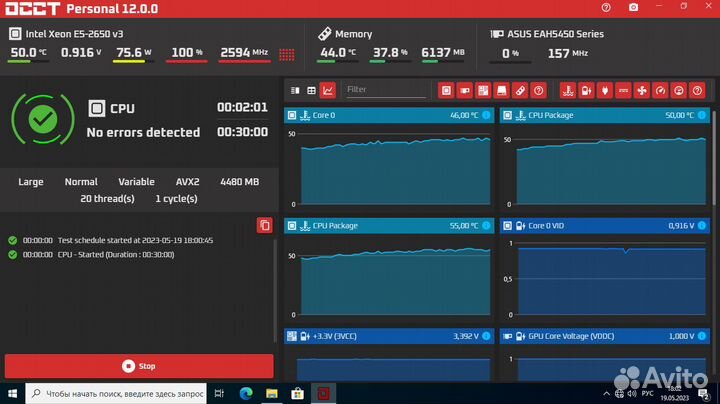Select the graph view mode icon
This screenshot has height=404, width=720.
click(328, 90)
